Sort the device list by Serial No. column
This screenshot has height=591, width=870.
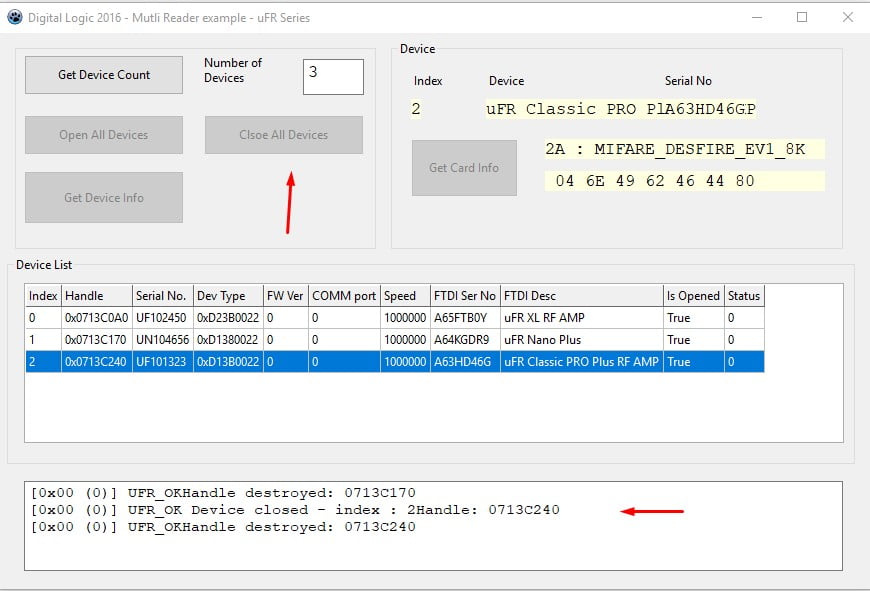(x=163, y=296)
